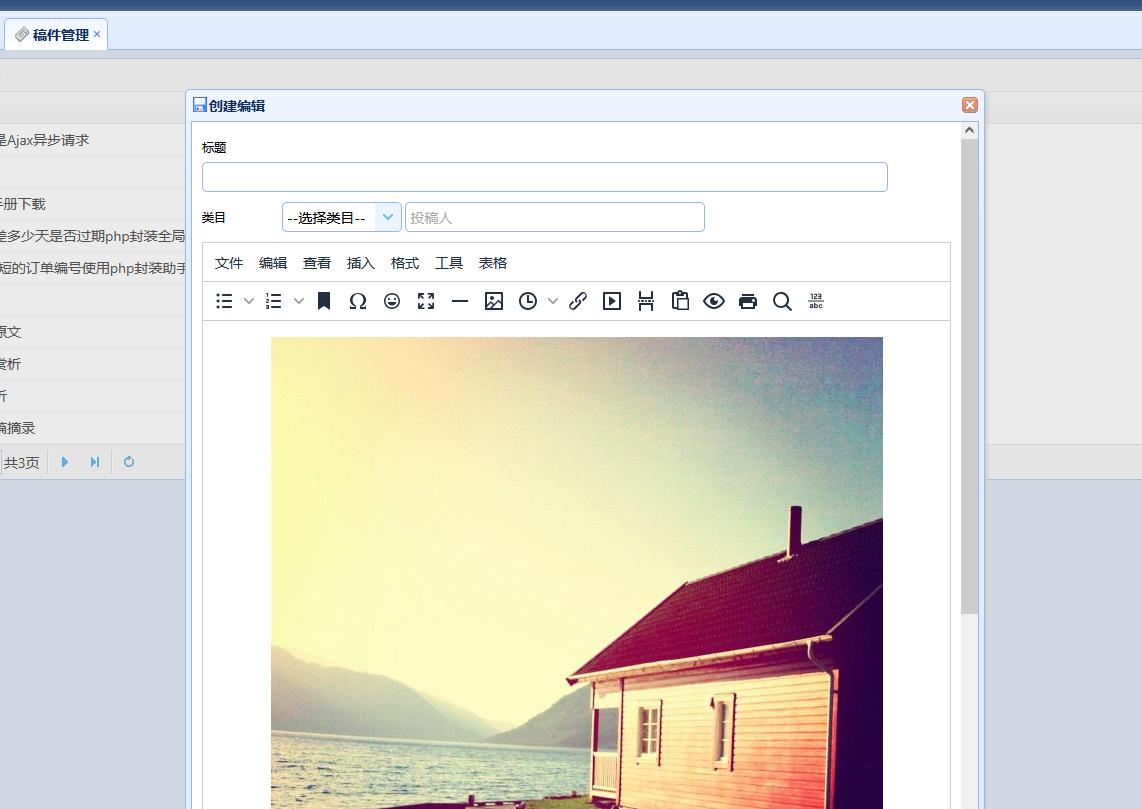Click the word count icon
This screenshot has height=809, width=1142.
[x=816, y=301]
